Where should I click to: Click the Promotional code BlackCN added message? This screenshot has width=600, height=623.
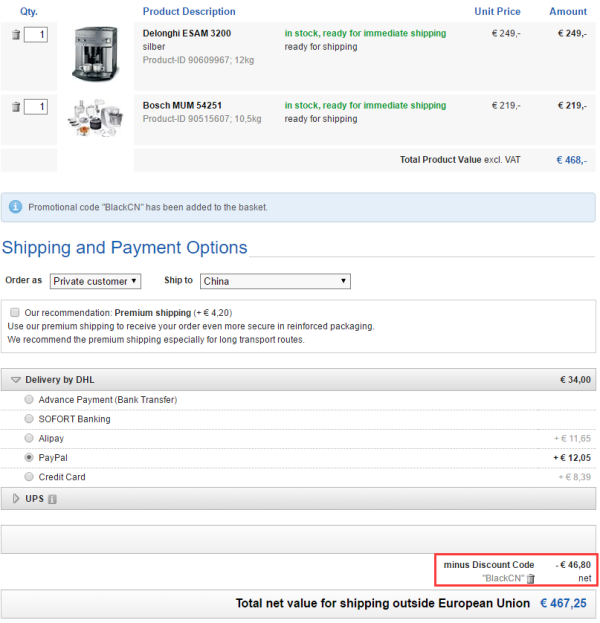click(x=148, y=207)
